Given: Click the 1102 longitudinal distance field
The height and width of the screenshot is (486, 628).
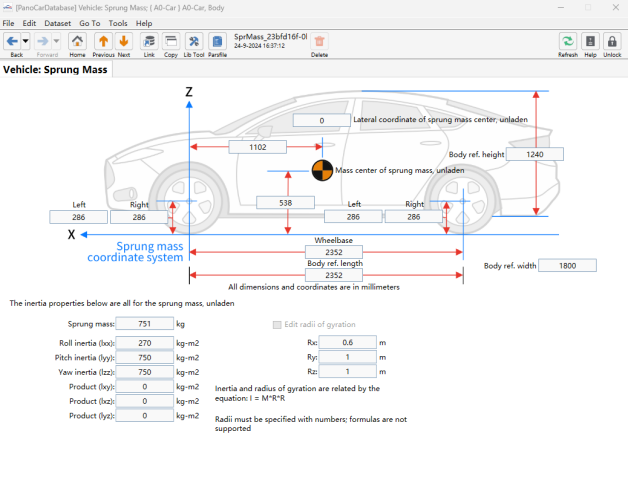Looking at the screenshot, I should [x=258, y=147].
